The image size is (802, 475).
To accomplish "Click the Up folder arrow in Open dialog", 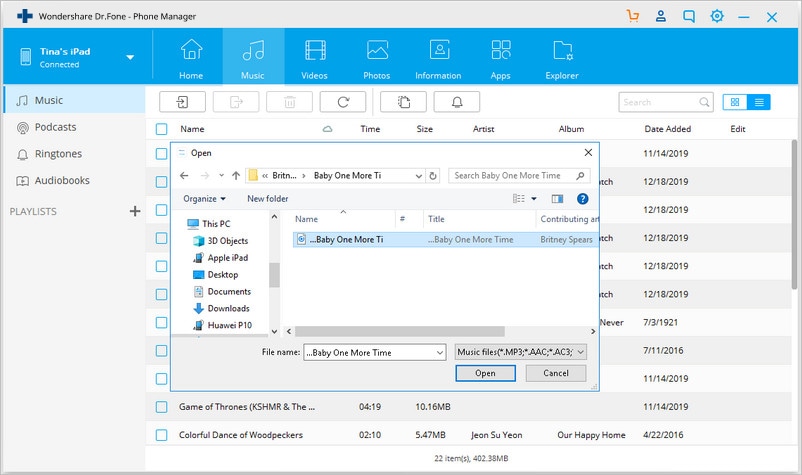I will (x=236, y=175).
